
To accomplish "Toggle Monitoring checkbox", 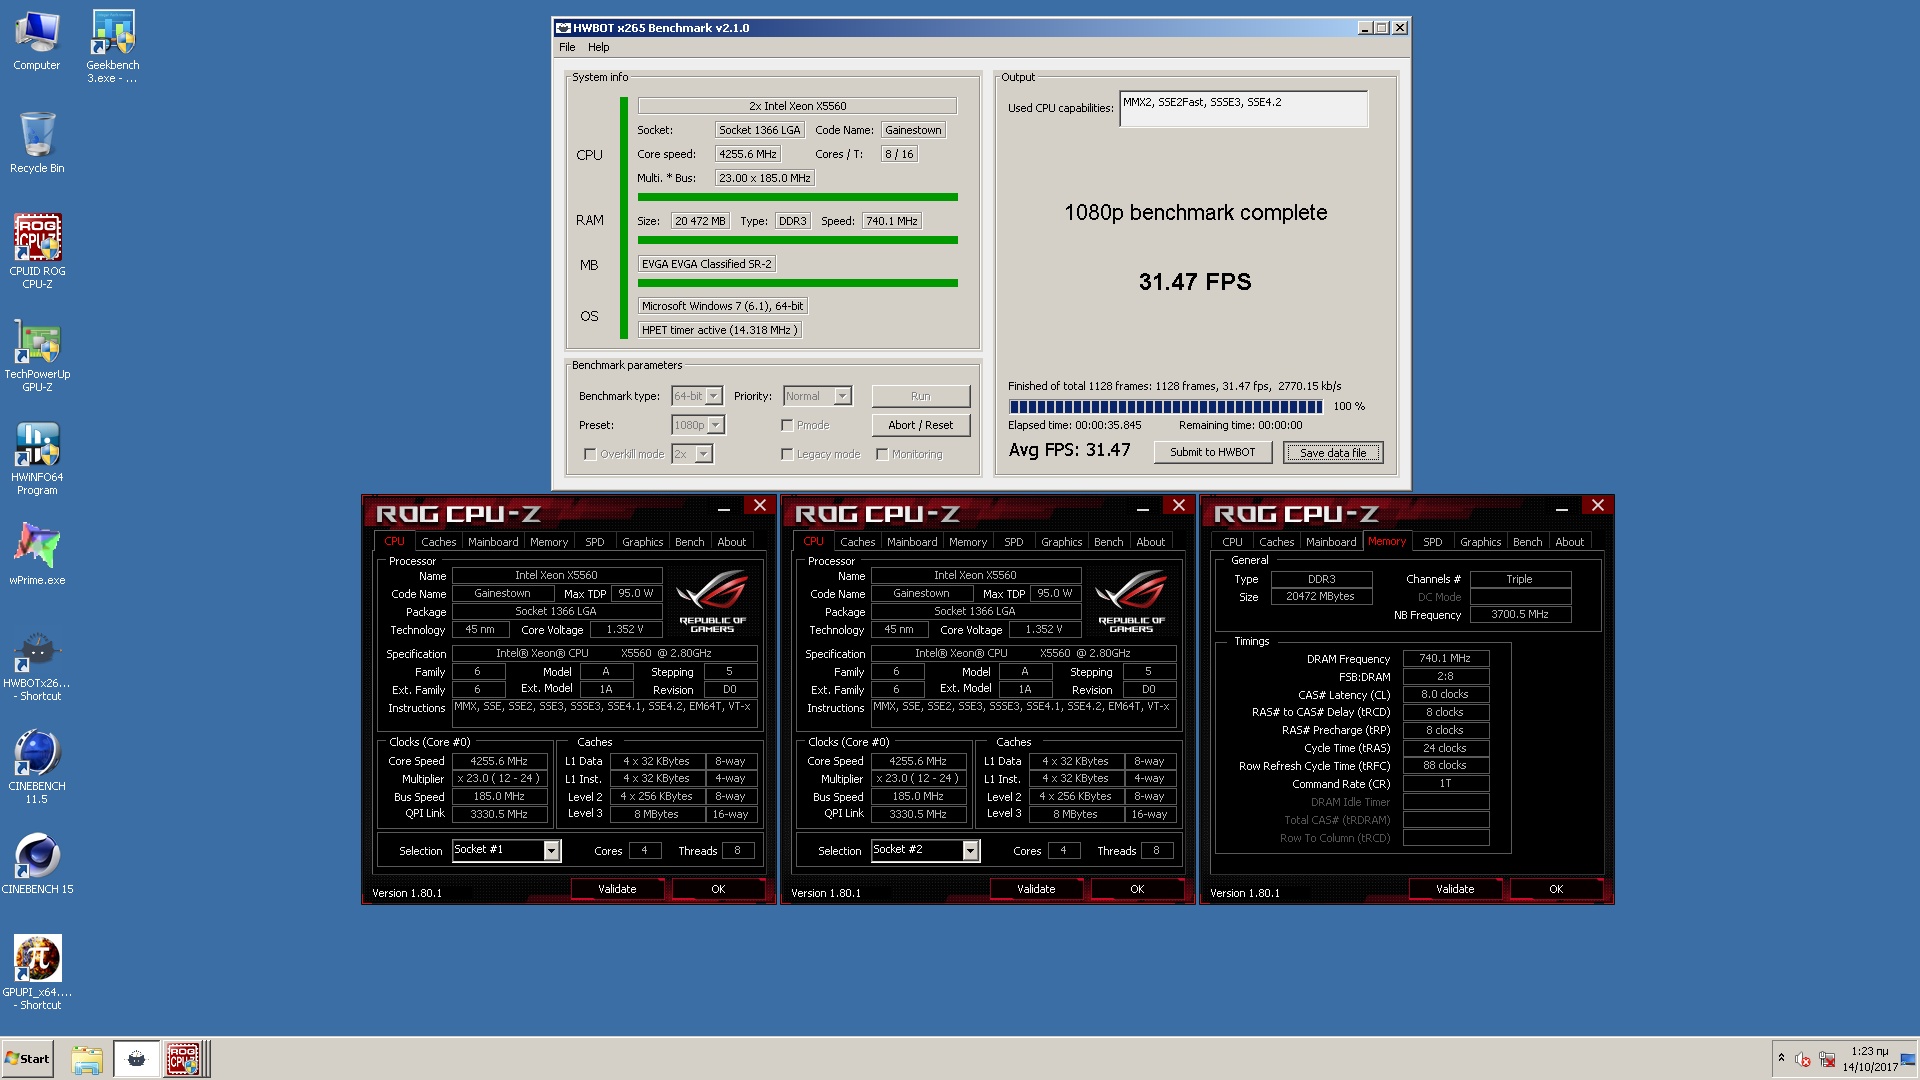I will (x=882, y=454).
